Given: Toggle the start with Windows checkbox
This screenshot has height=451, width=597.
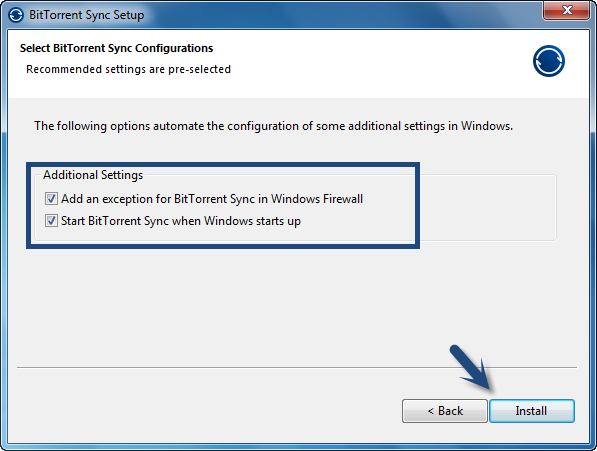Looking at the screenshot, I should 51,220.
